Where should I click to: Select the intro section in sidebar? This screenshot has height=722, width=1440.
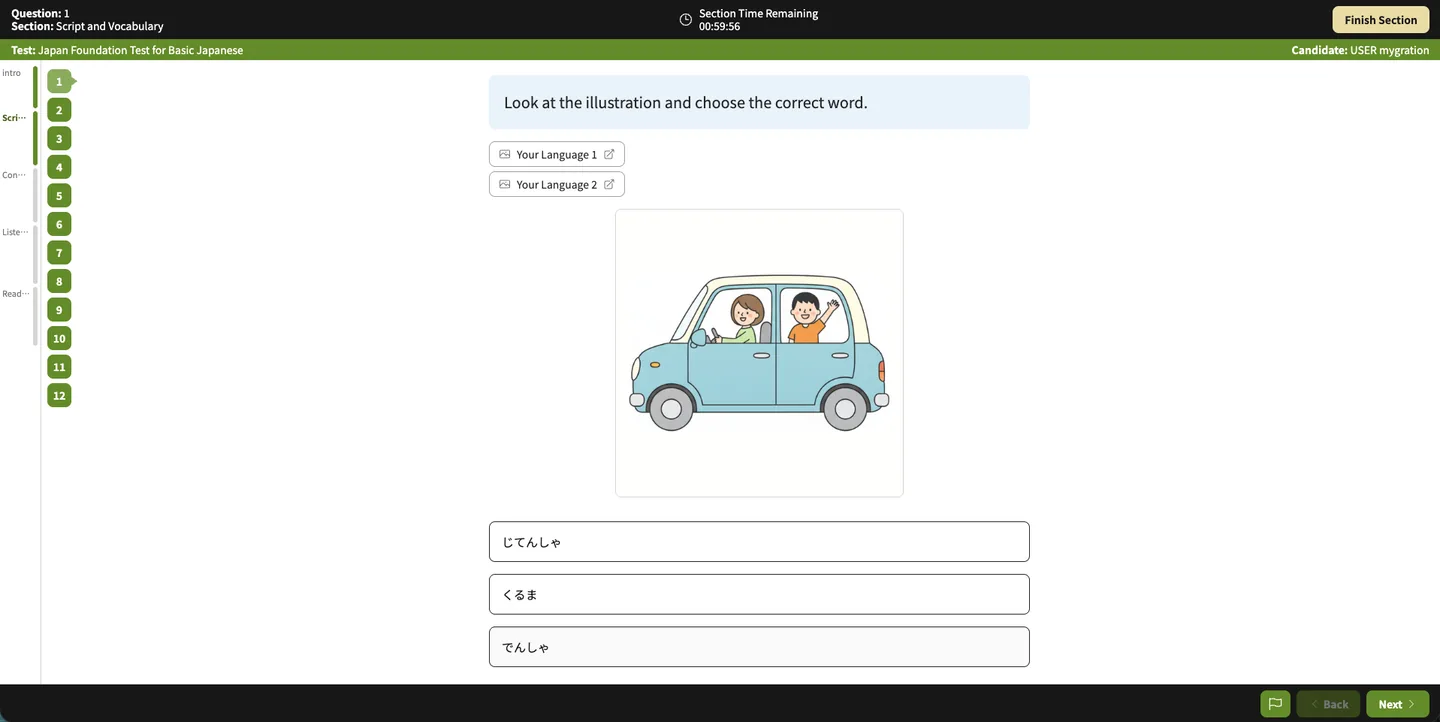click(x=12, y=73)
